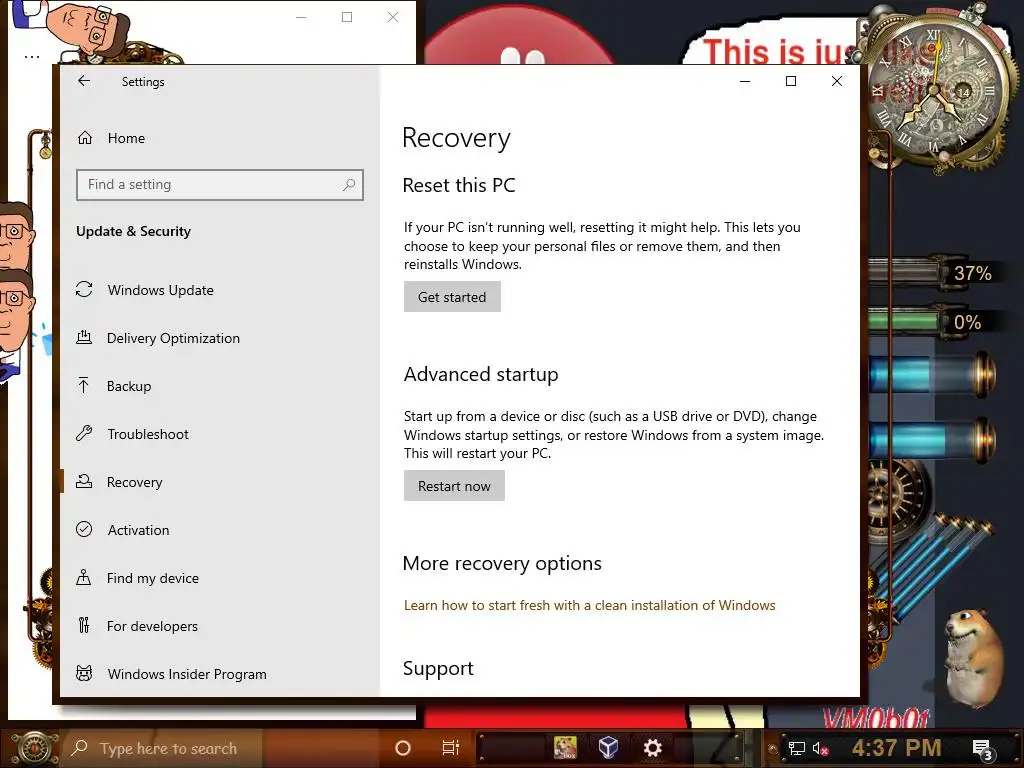Click the Backup upward arrow icon
Image resolution: width=1024 pixels, height=768 pixels.
tap(84, 385)
